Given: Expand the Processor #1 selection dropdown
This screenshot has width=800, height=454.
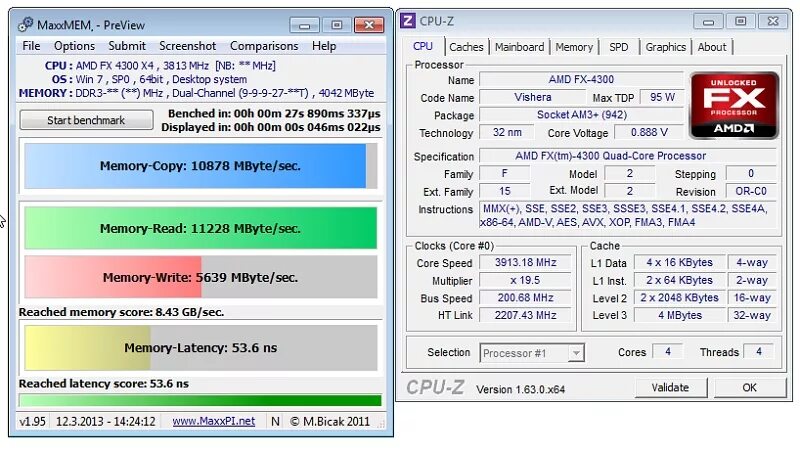Looking at the screenshot, I should [576, 353].
